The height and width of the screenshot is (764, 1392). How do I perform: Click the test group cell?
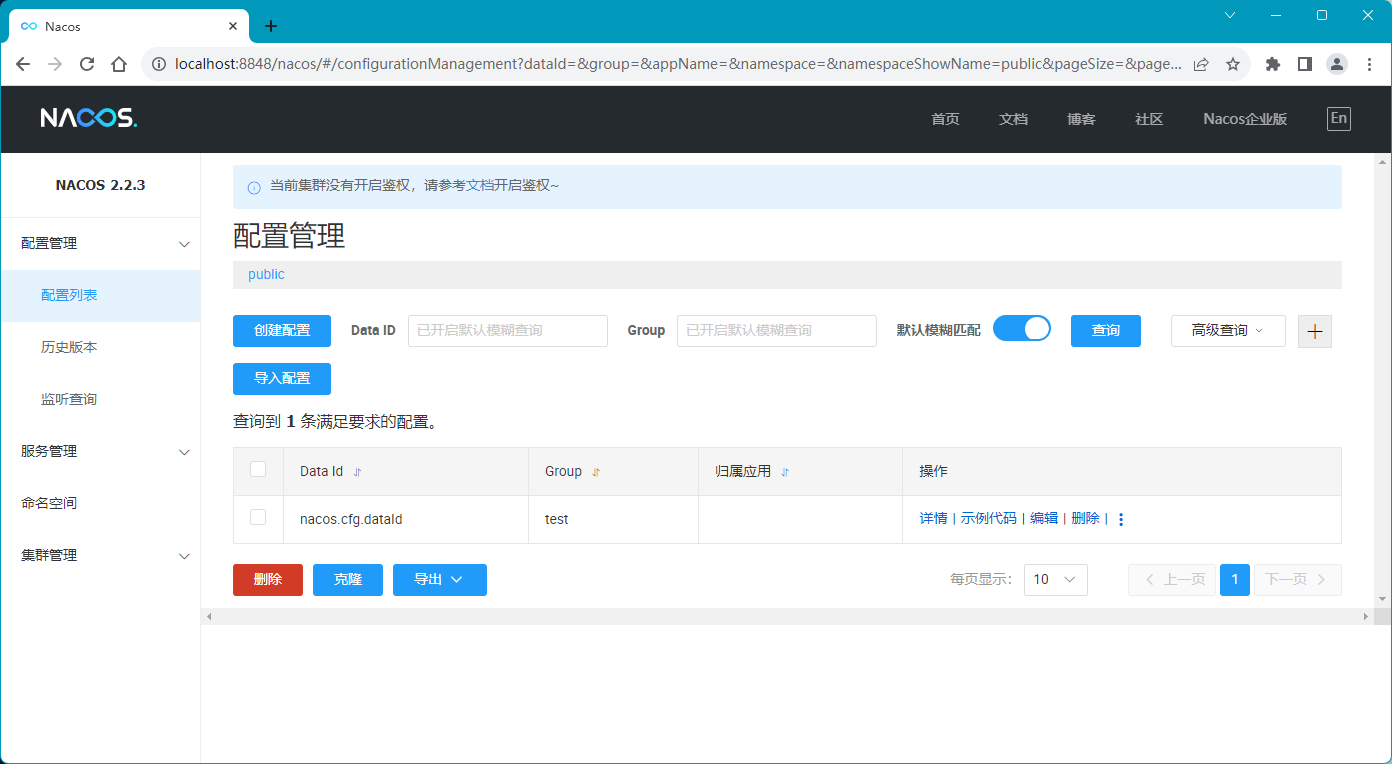point(557,520)
